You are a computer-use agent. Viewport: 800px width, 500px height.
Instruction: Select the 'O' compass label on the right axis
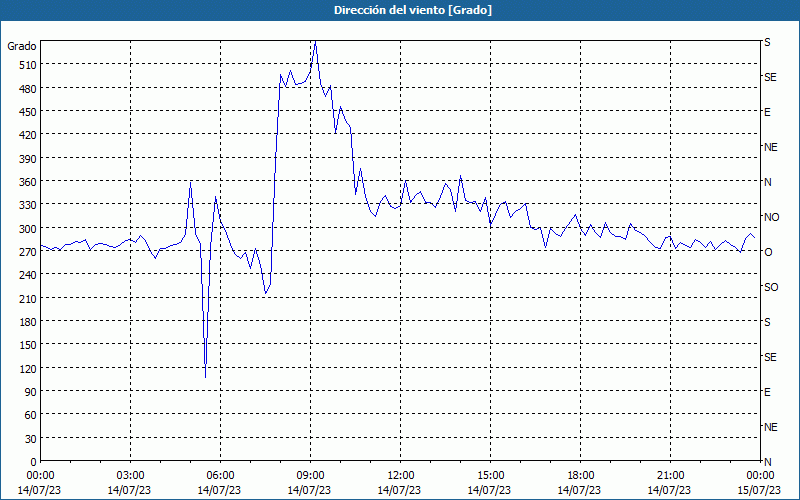pos(768,252)
